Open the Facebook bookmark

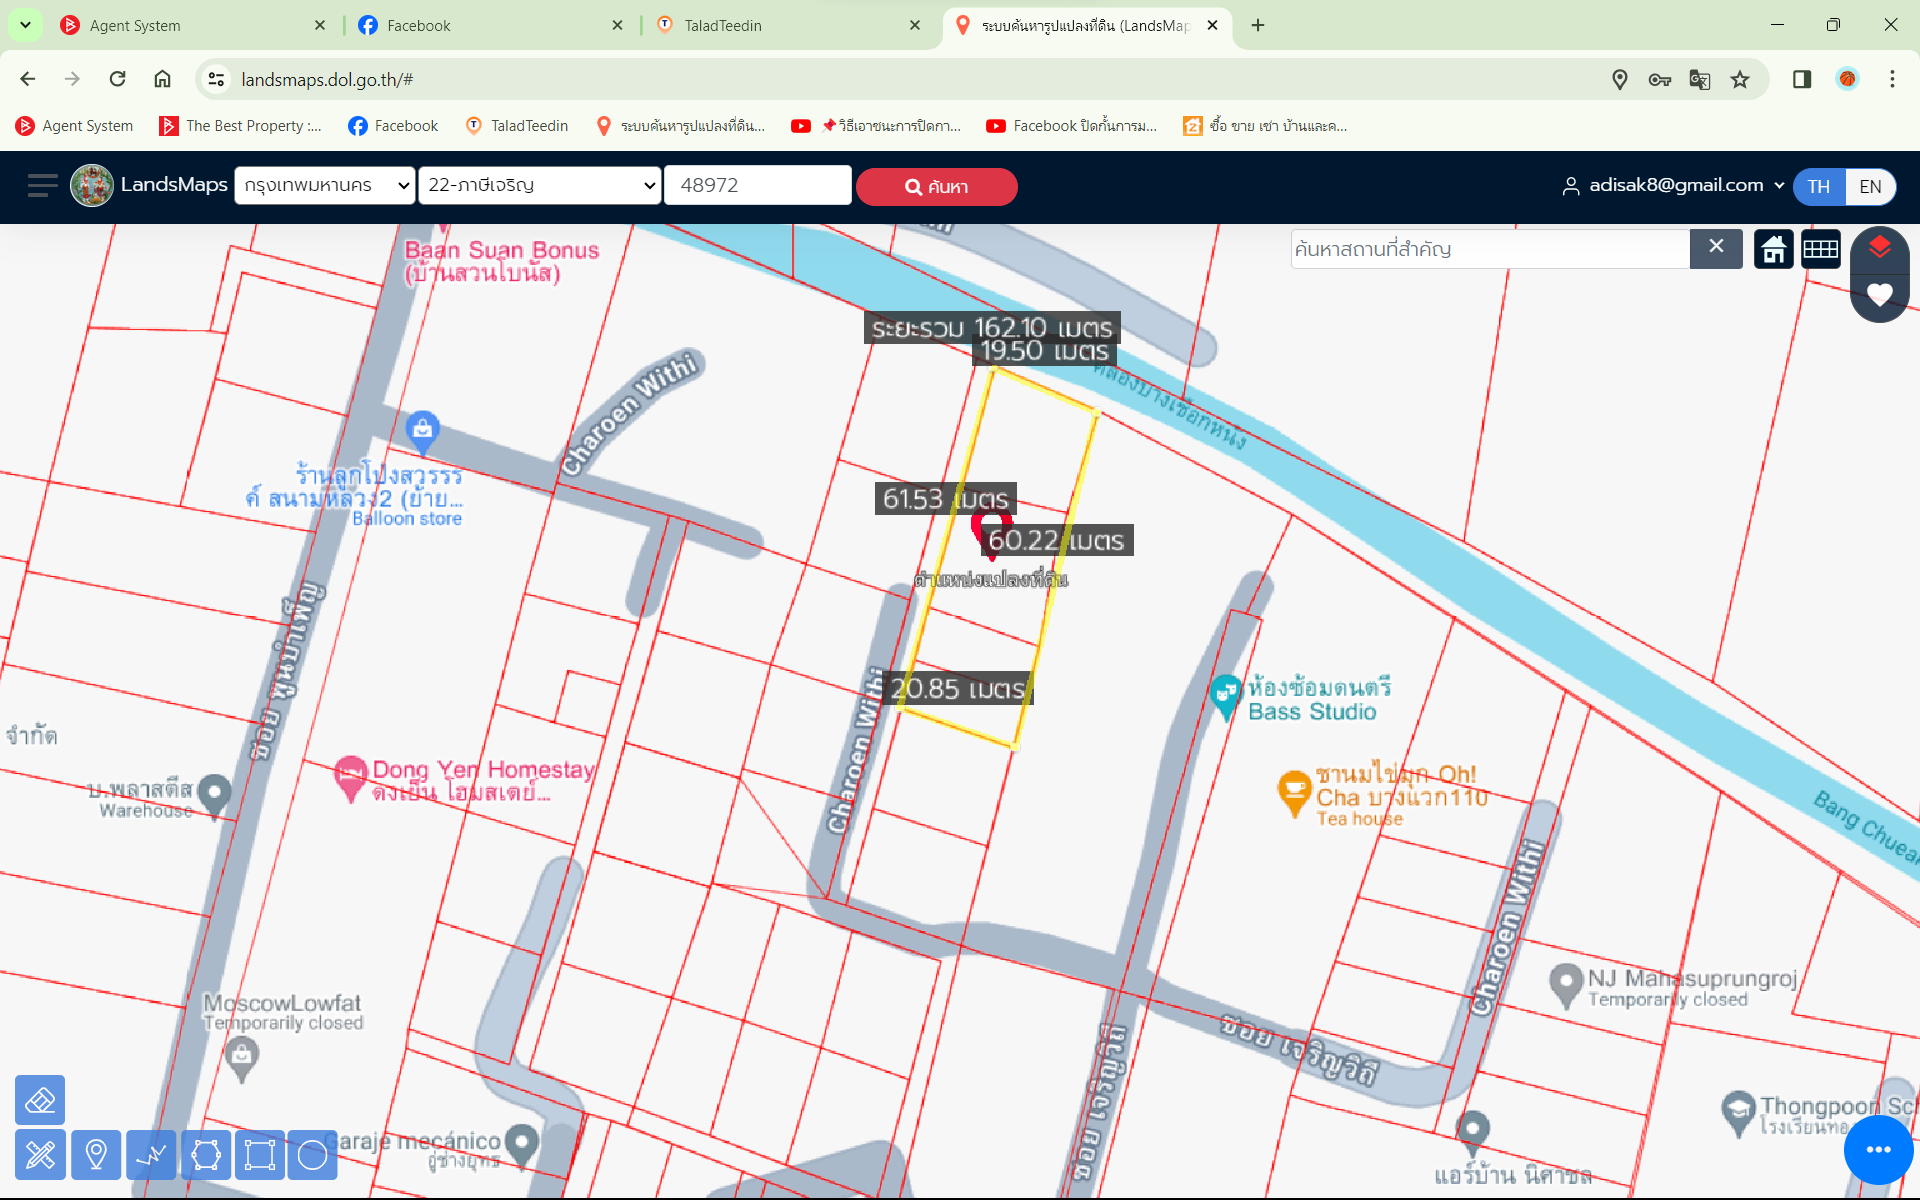pyautogui.click(x=393, y=126)
